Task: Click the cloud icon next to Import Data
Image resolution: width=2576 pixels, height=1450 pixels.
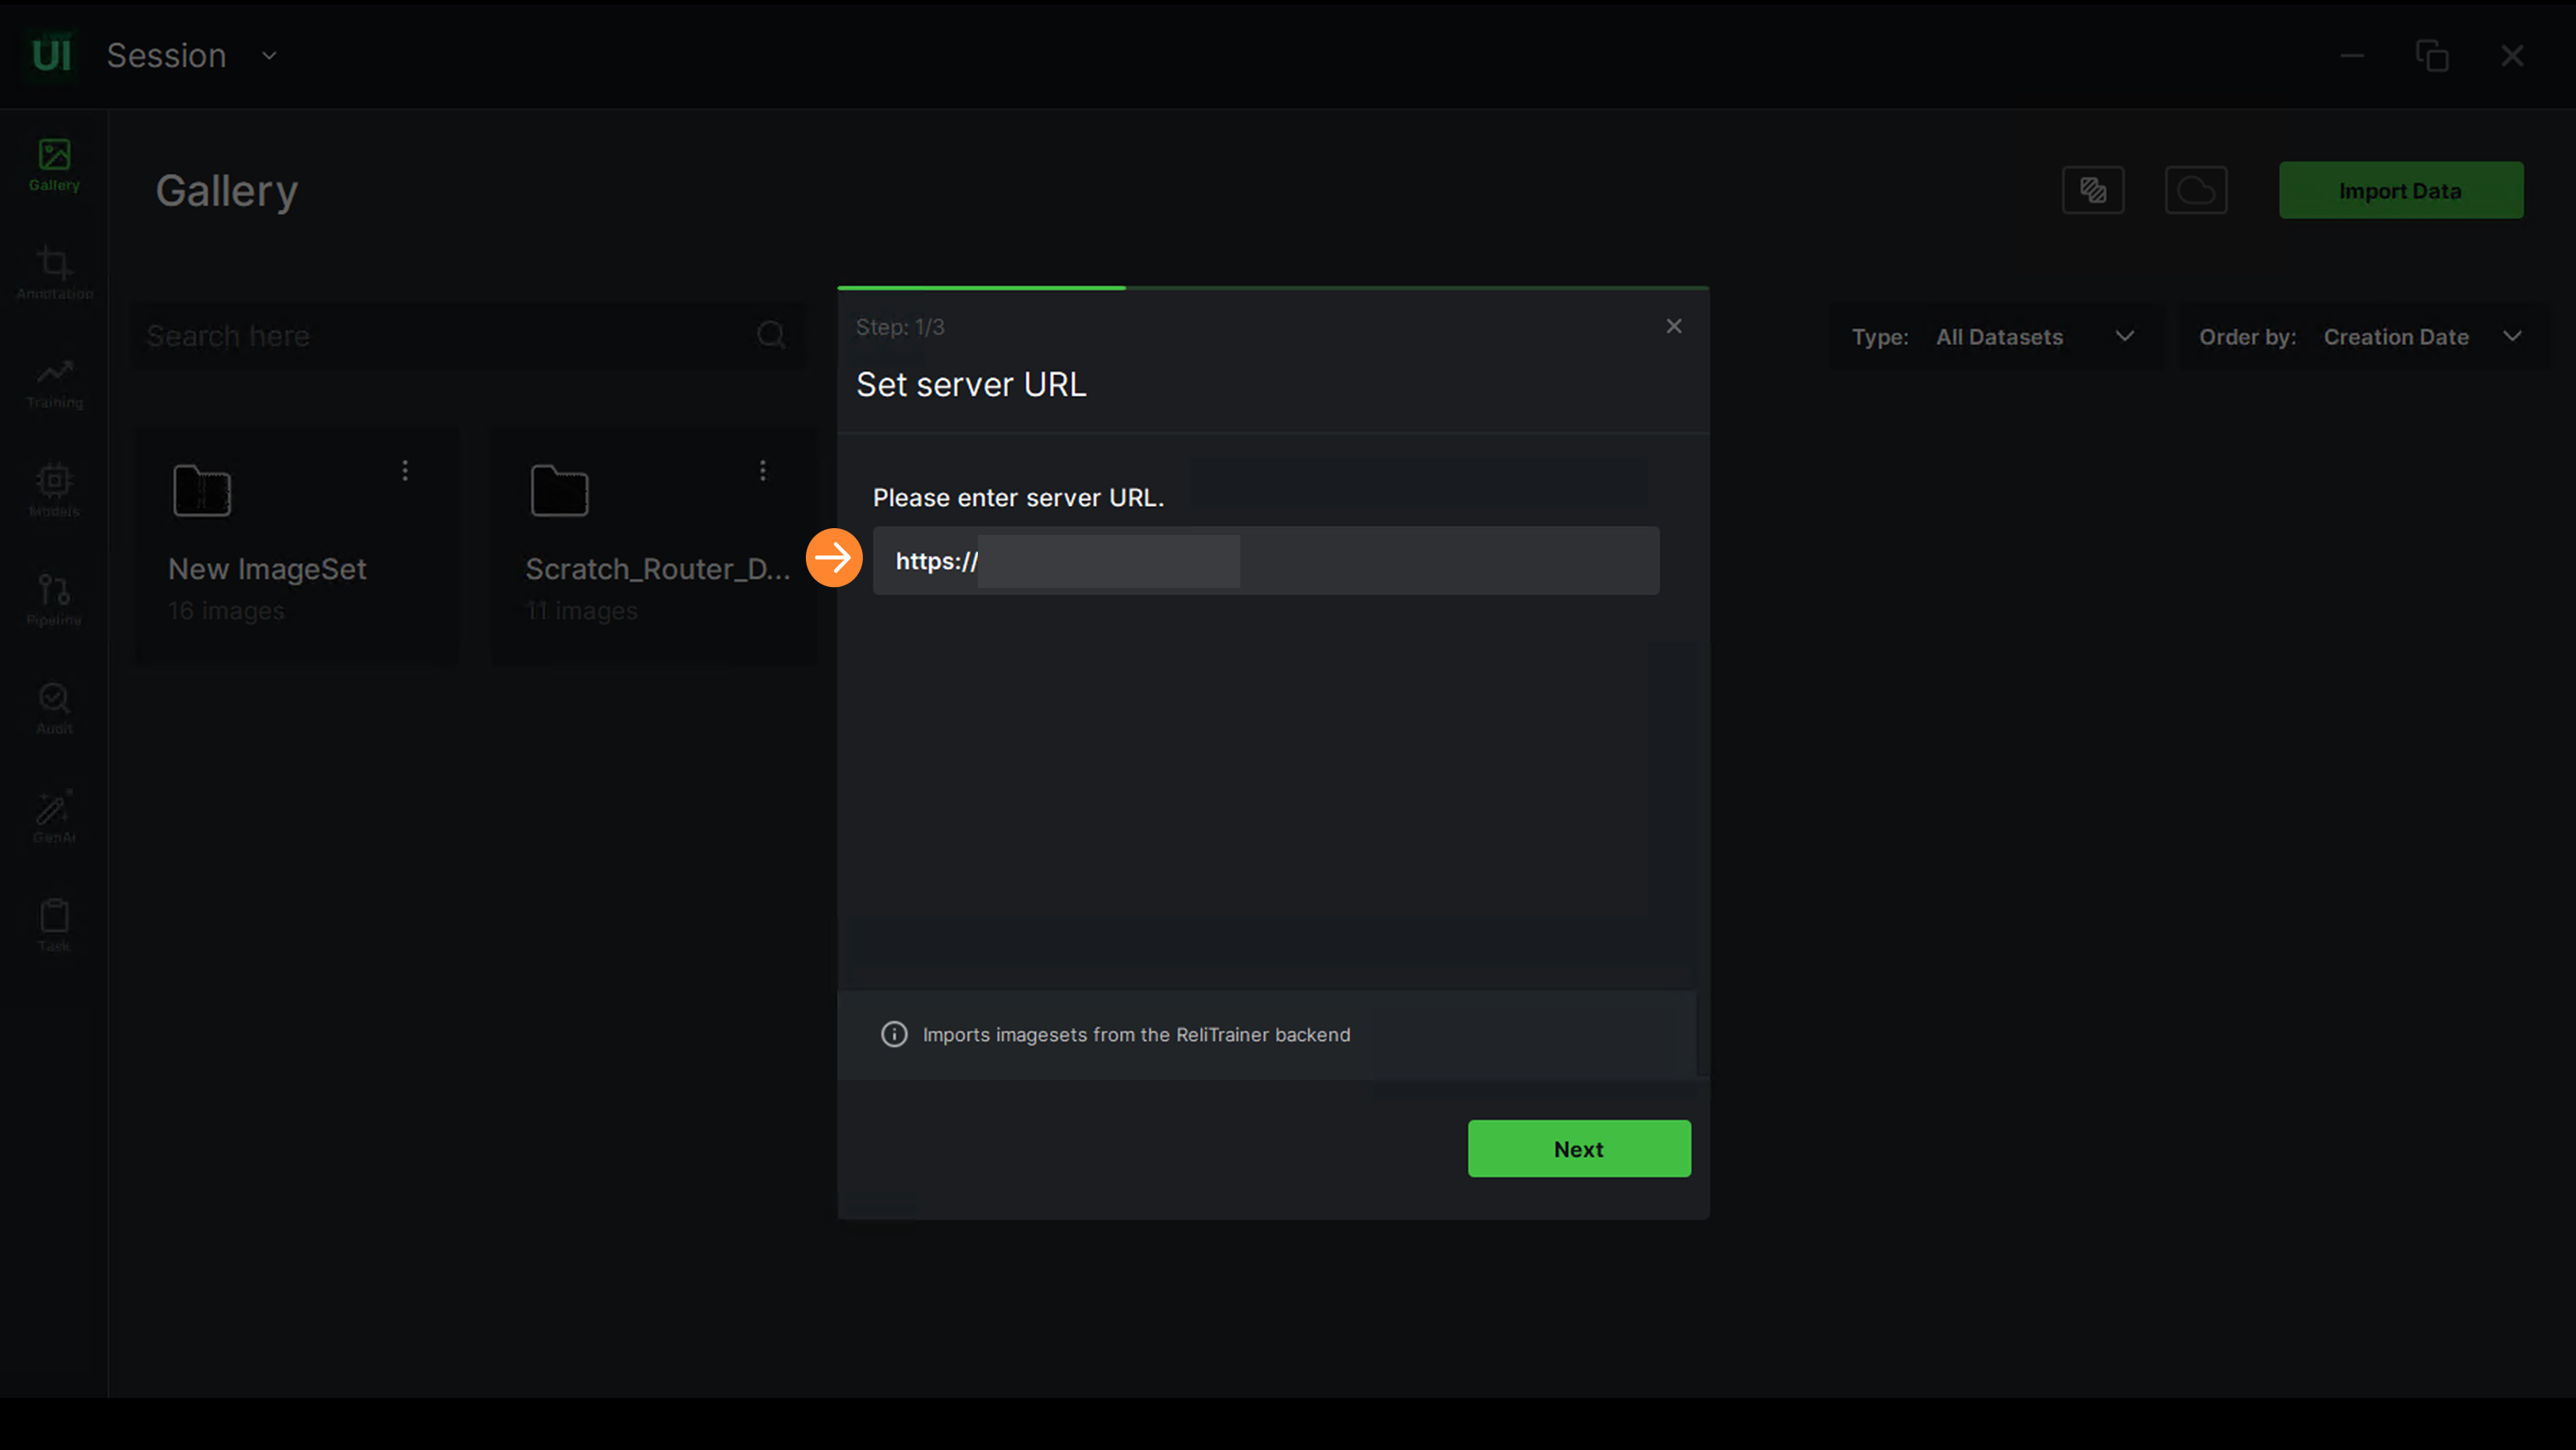Action: pyautogui.click(x=2195, y=190)
